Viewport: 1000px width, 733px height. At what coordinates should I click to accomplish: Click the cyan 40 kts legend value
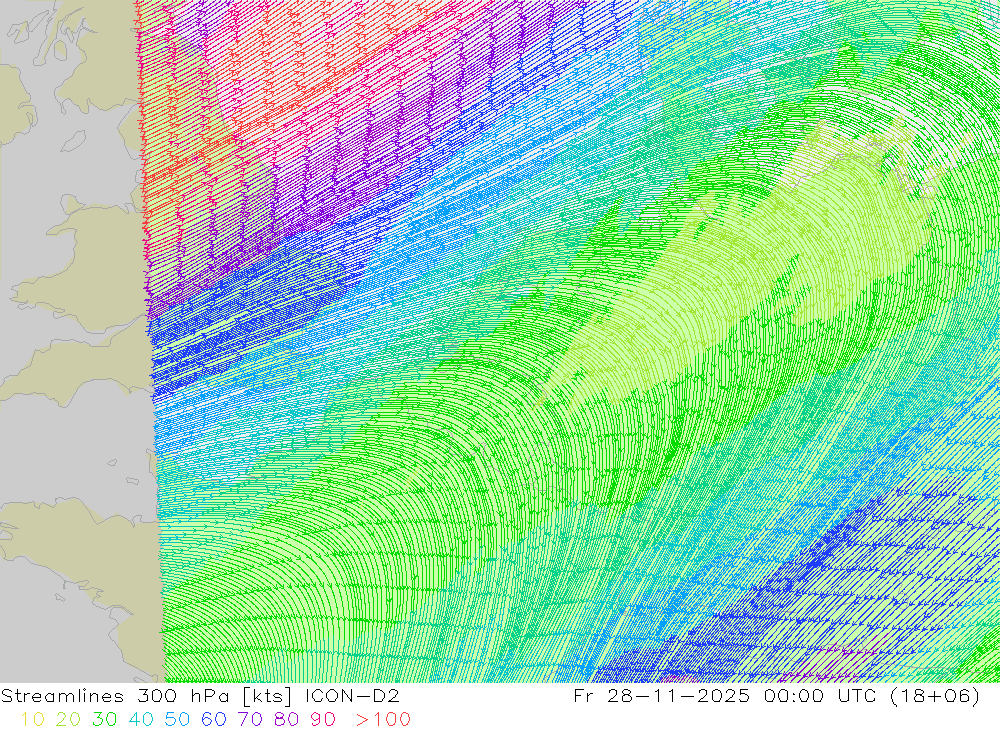[141, 720]
